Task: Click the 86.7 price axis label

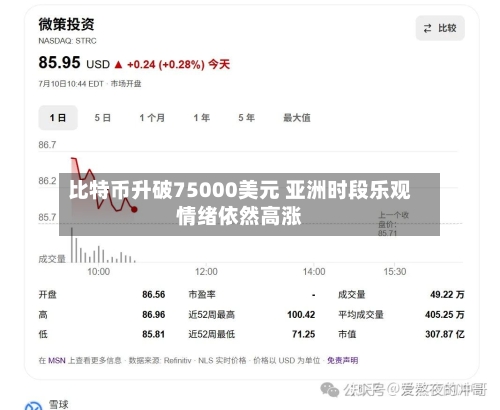Action: click(x=47, y=145)
